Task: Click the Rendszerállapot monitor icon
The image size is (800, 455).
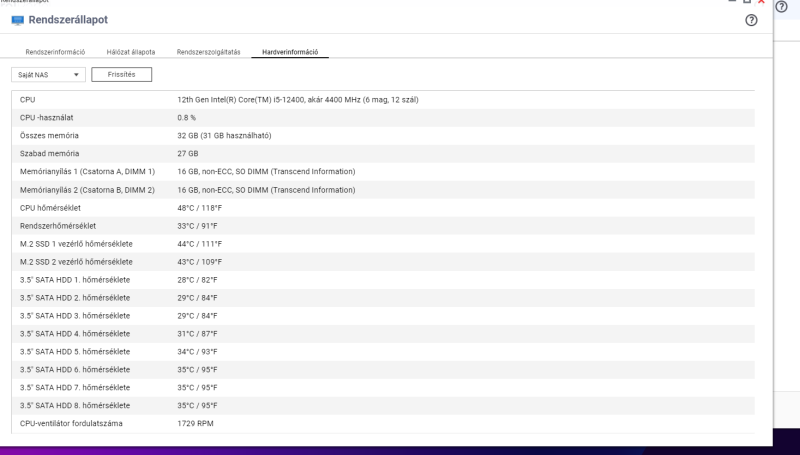Action: click(18, 20)
